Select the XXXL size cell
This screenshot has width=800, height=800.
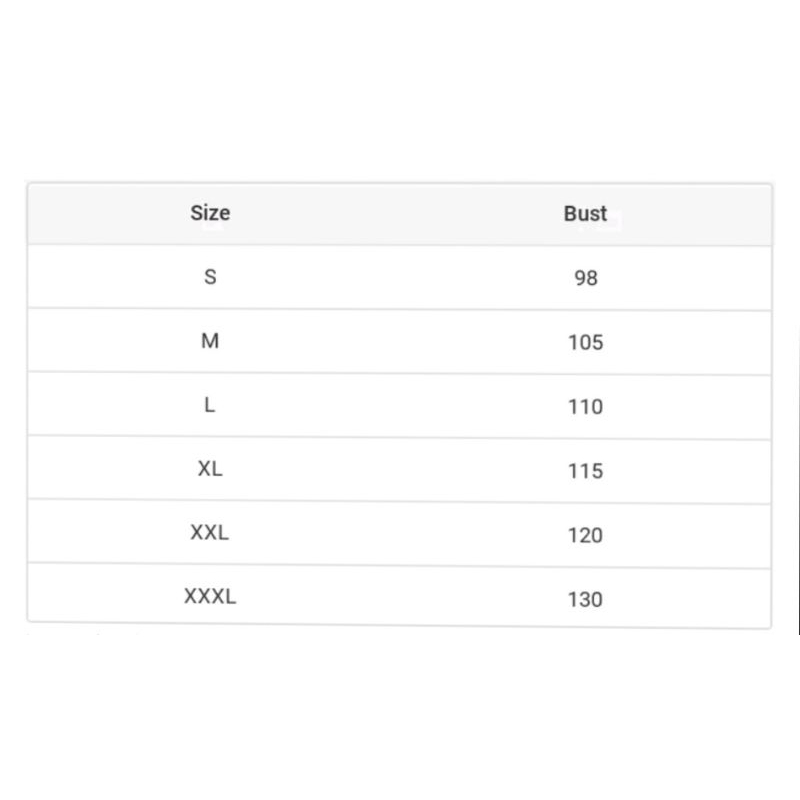pos(210,597)
